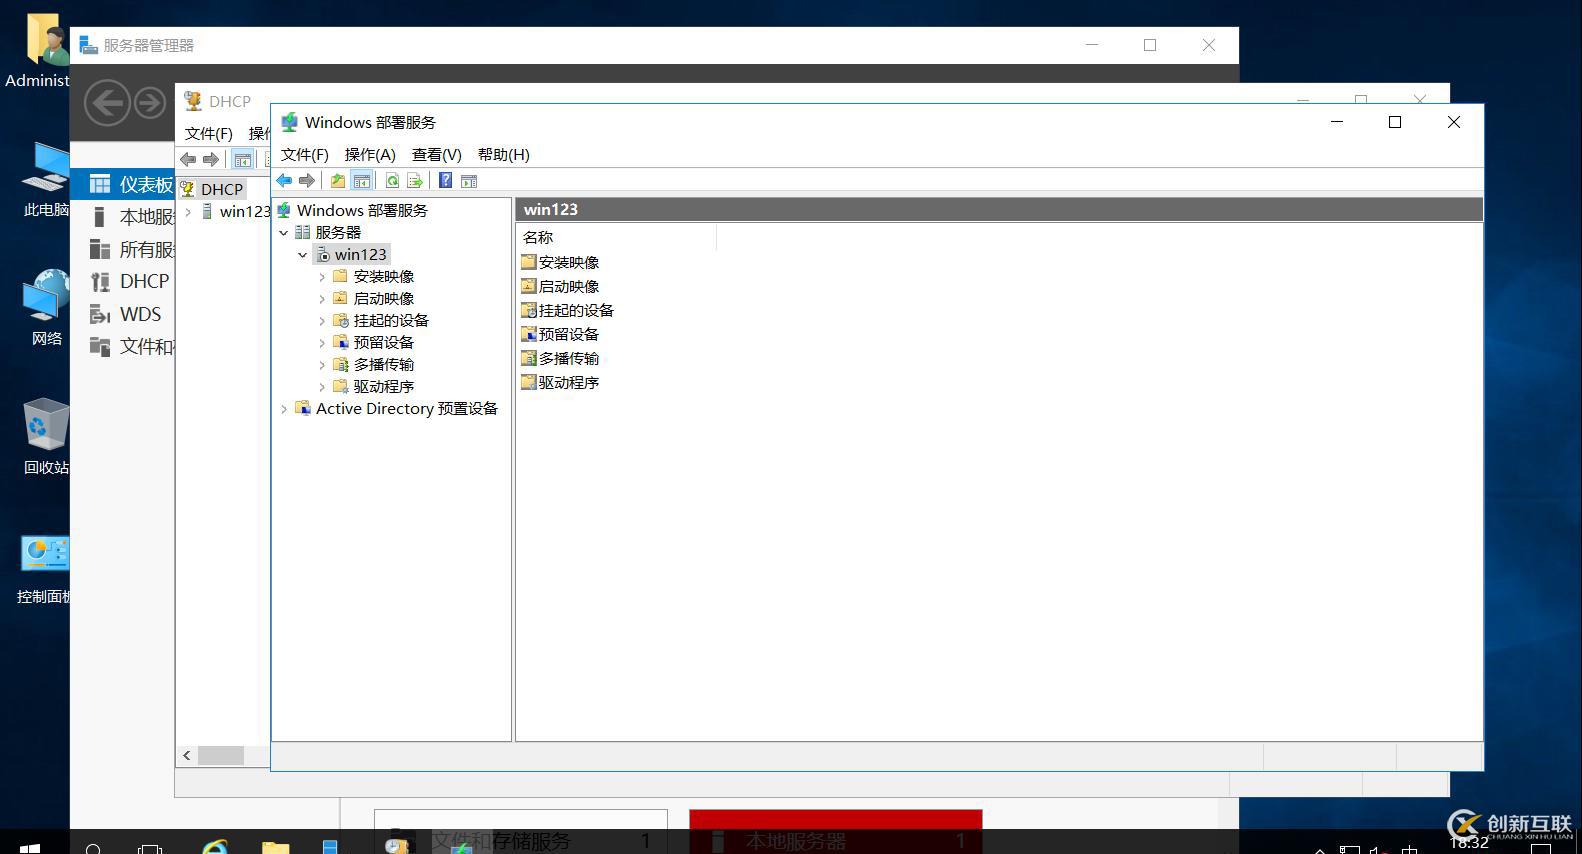The height and width of the screenshot is (854, 1582).
Task: Select 仪表板 in the 服务器管理器 sidebar
Action: pos(124,184)
